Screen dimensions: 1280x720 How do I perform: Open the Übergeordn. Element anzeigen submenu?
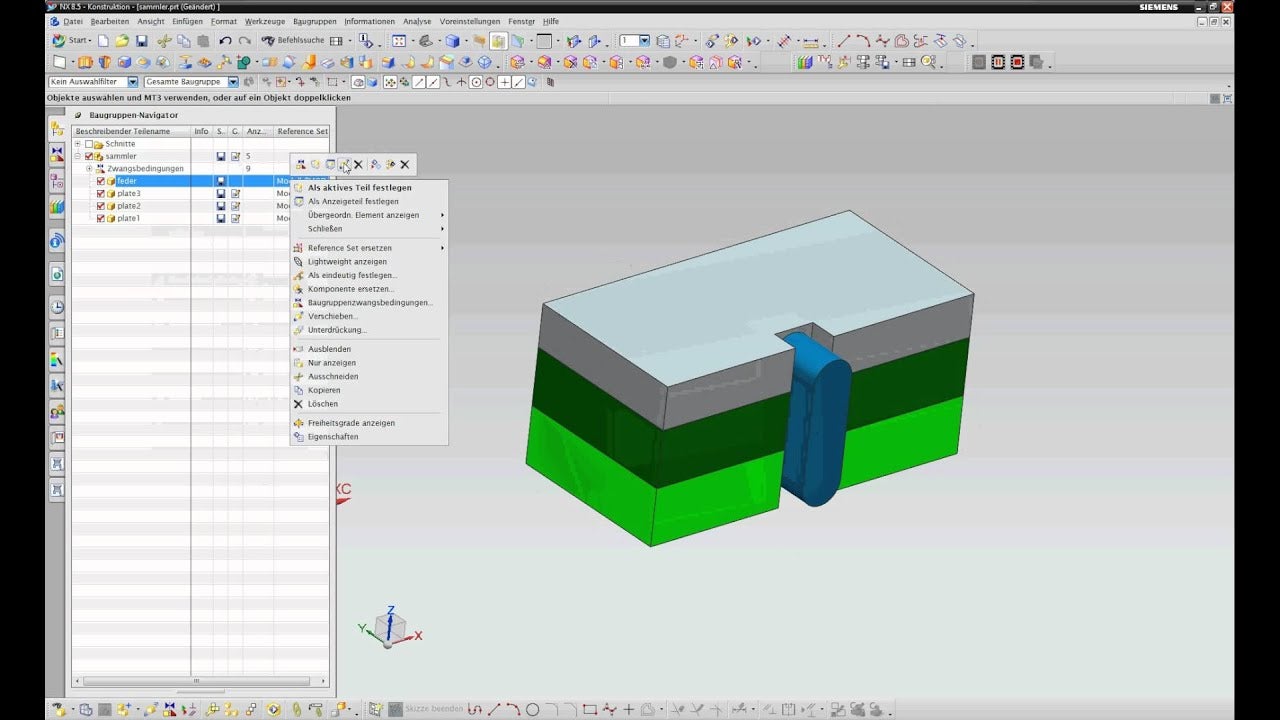coord(369,215)
